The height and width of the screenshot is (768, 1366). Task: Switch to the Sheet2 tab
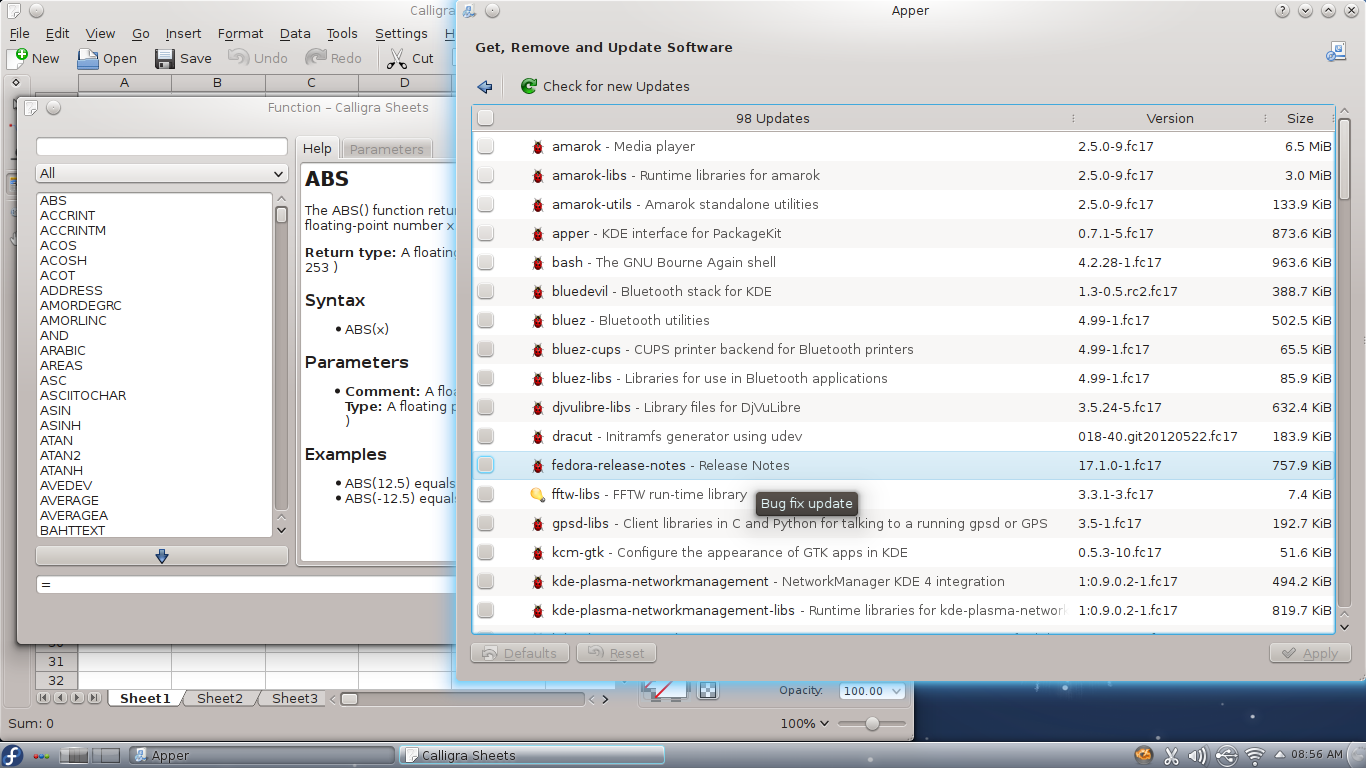point(220,699)
